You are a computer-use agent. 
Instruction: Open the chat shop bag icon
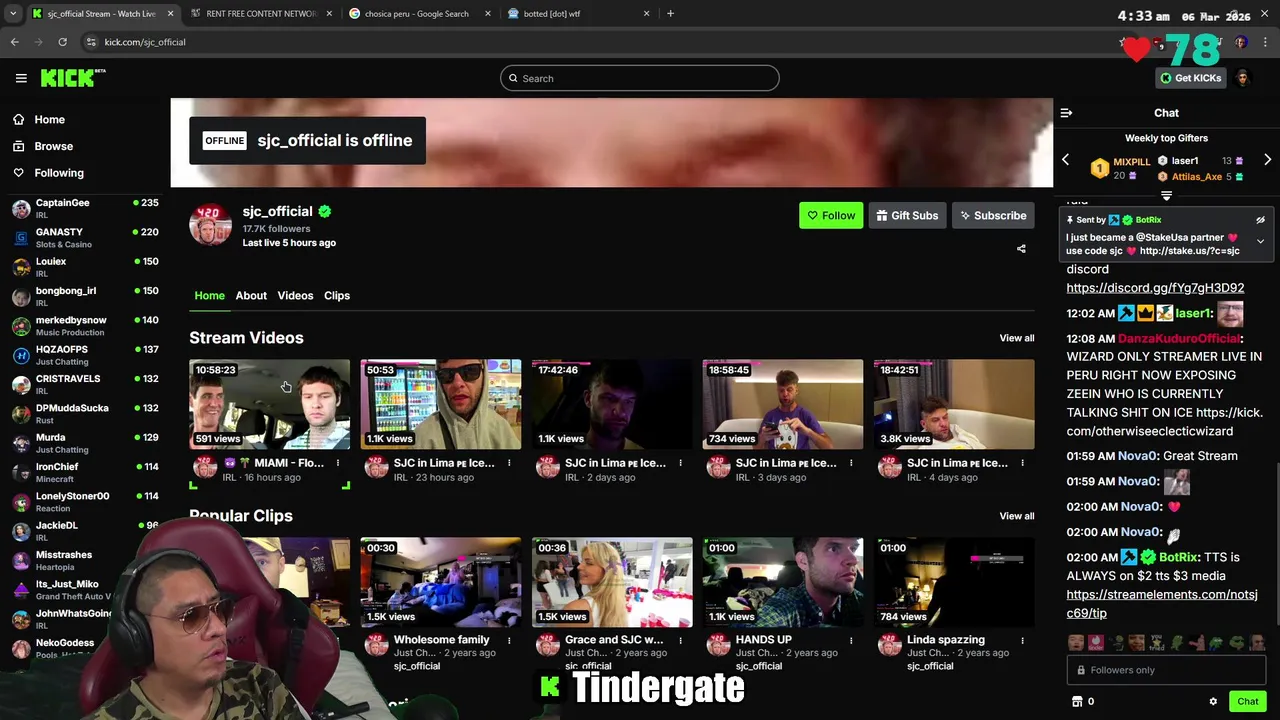pyautogui.click(x=1077, y=702)
